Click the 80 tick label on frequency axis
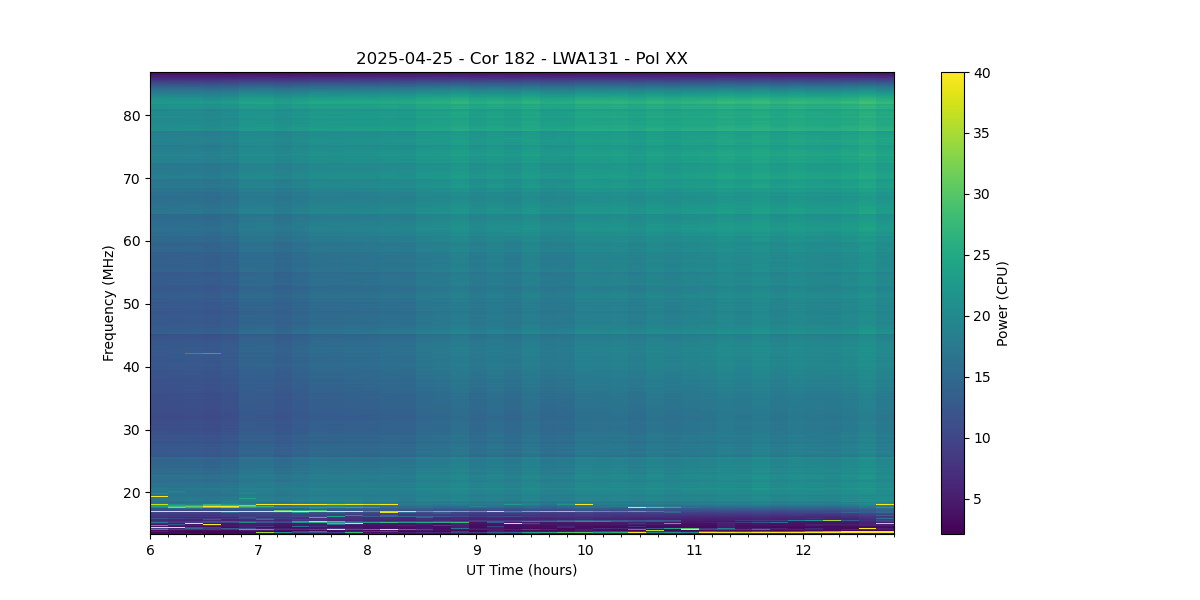 coord(130,116)
